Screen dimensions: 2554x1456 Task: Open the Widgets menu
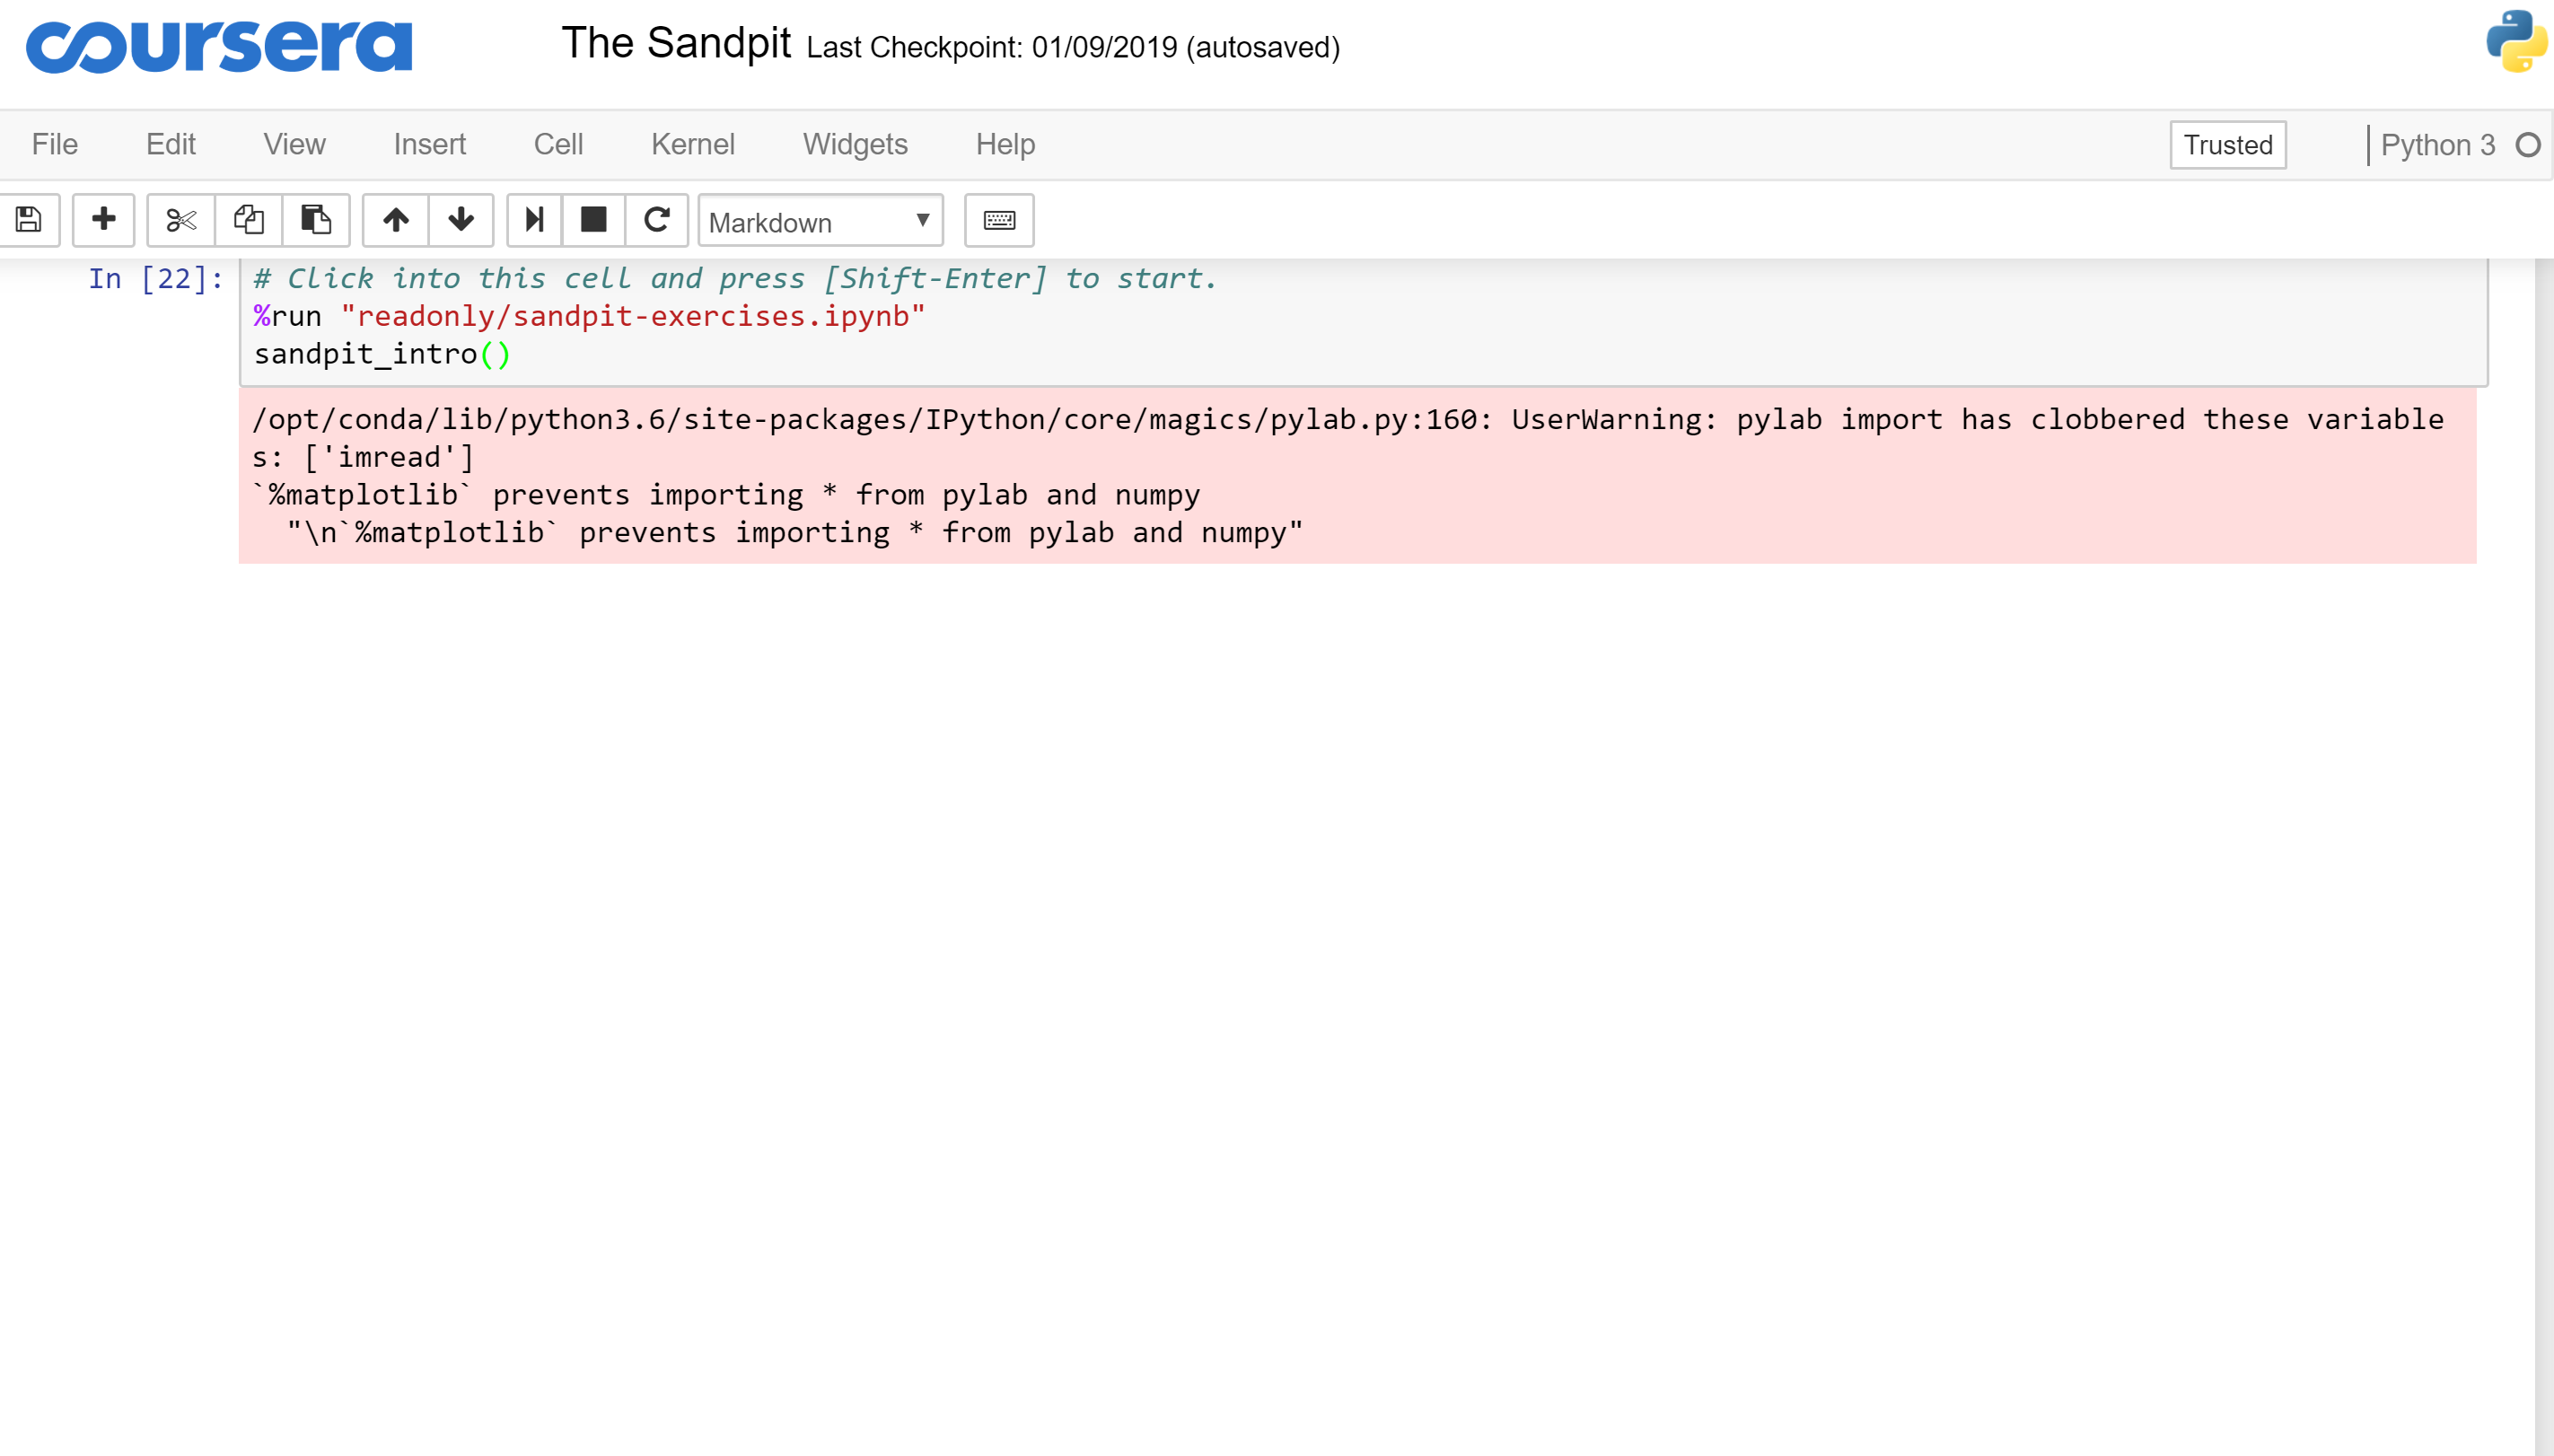855,144
